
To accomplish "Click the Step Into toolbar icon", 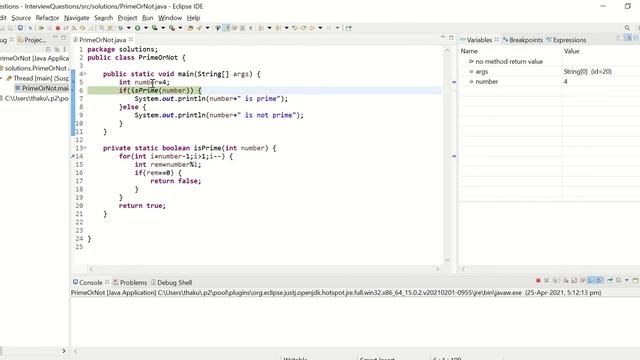I will pyautogui.click(x=74, y=28).
